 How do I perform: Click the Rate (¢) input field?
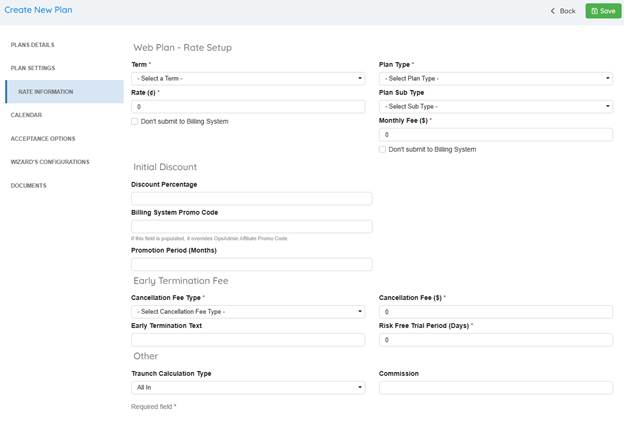coord(248,107)
